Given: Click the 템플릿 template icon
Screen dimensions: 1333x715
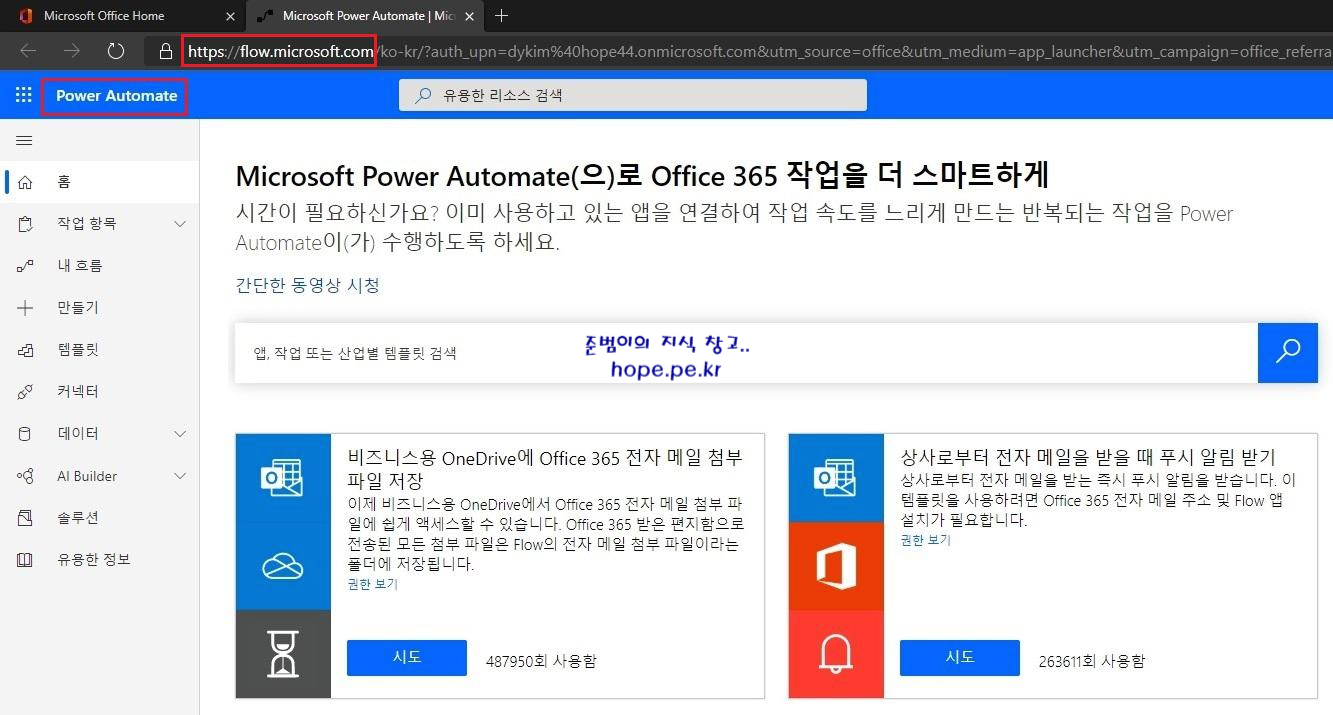Looking at the screenshot, I should point(26,350).
